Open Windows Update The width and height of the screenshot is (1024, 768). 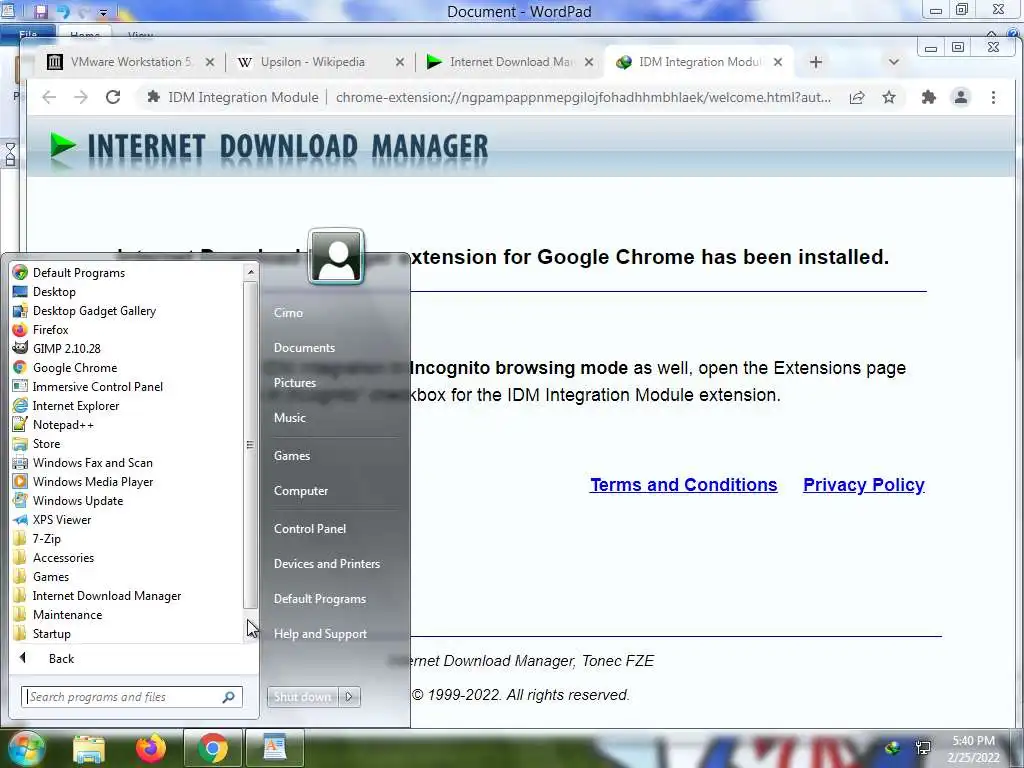tap(78, 500)
